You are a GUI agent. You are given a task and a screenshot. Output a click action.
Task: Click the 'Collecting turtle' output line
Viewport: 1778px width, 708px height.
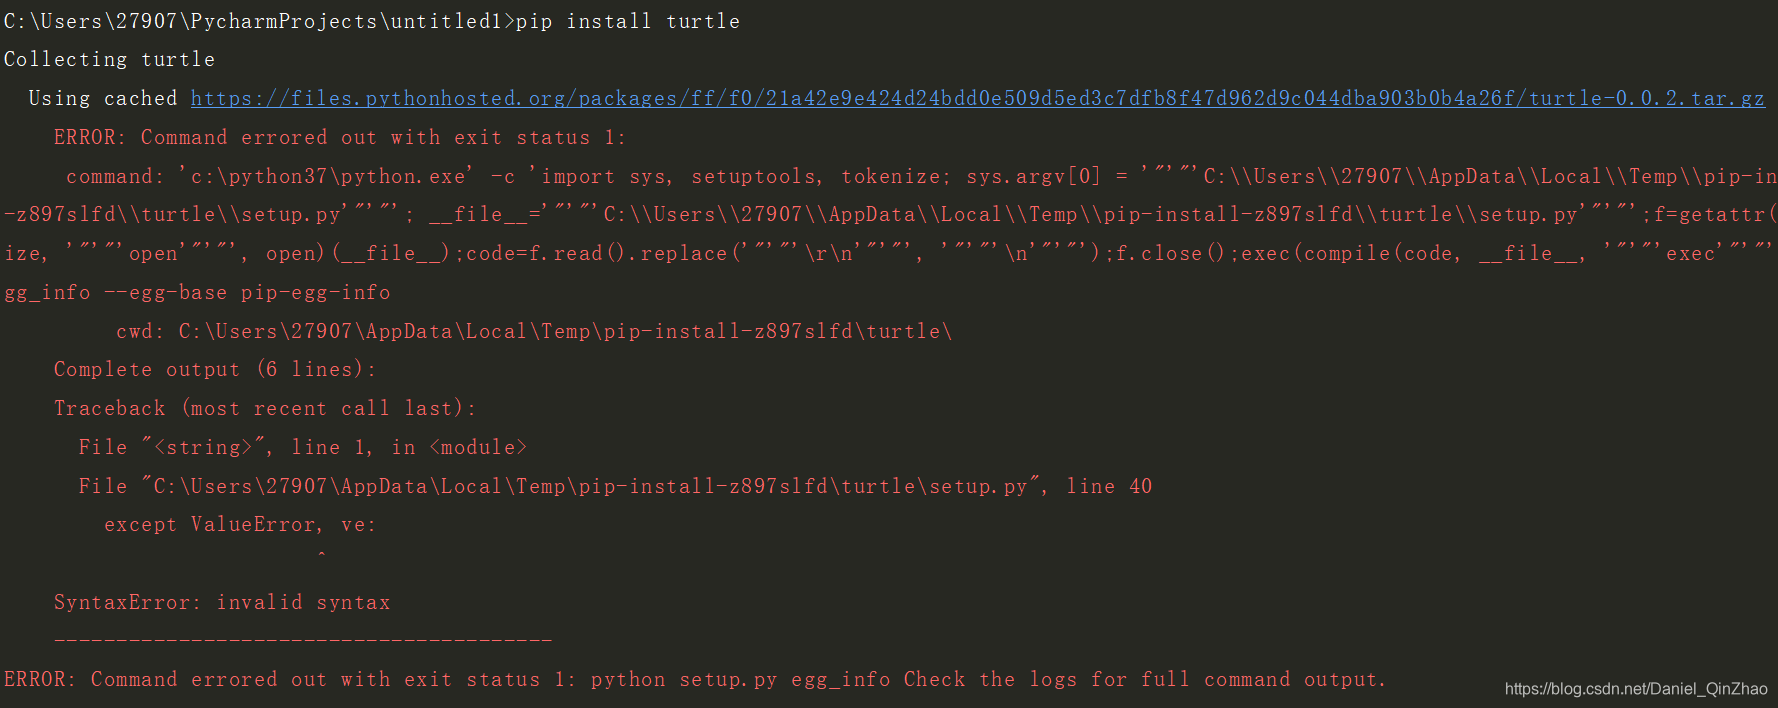point(109,59)
